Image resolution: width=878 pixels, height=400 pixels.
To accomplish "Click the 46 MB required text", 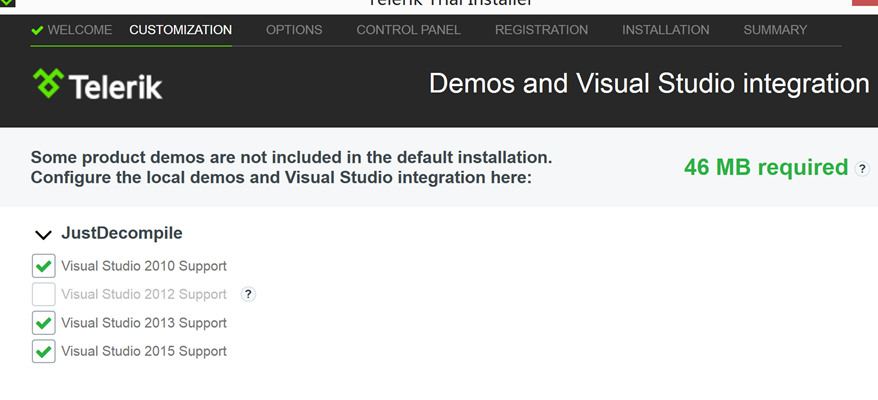I will [765, 168].
